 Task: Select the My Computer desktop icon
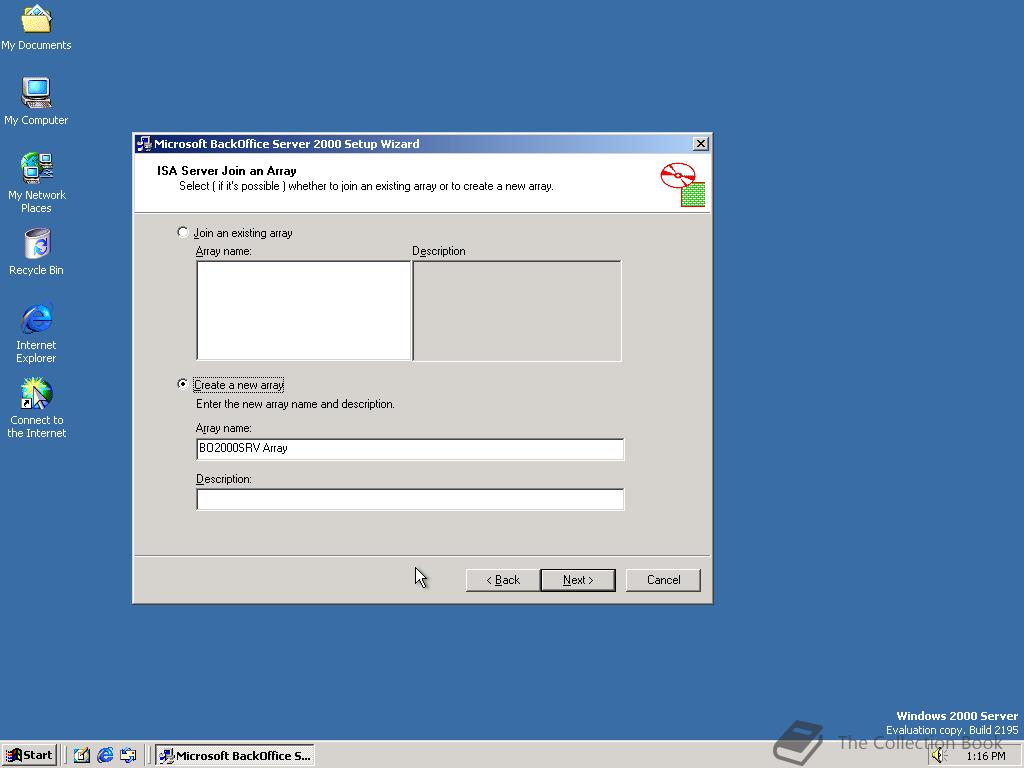[36, 101]
